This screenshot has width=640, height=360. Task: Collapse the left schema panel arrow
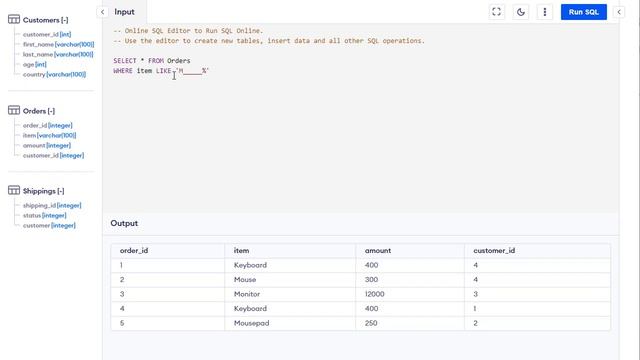pyautogui.click(x=102, y=12)
